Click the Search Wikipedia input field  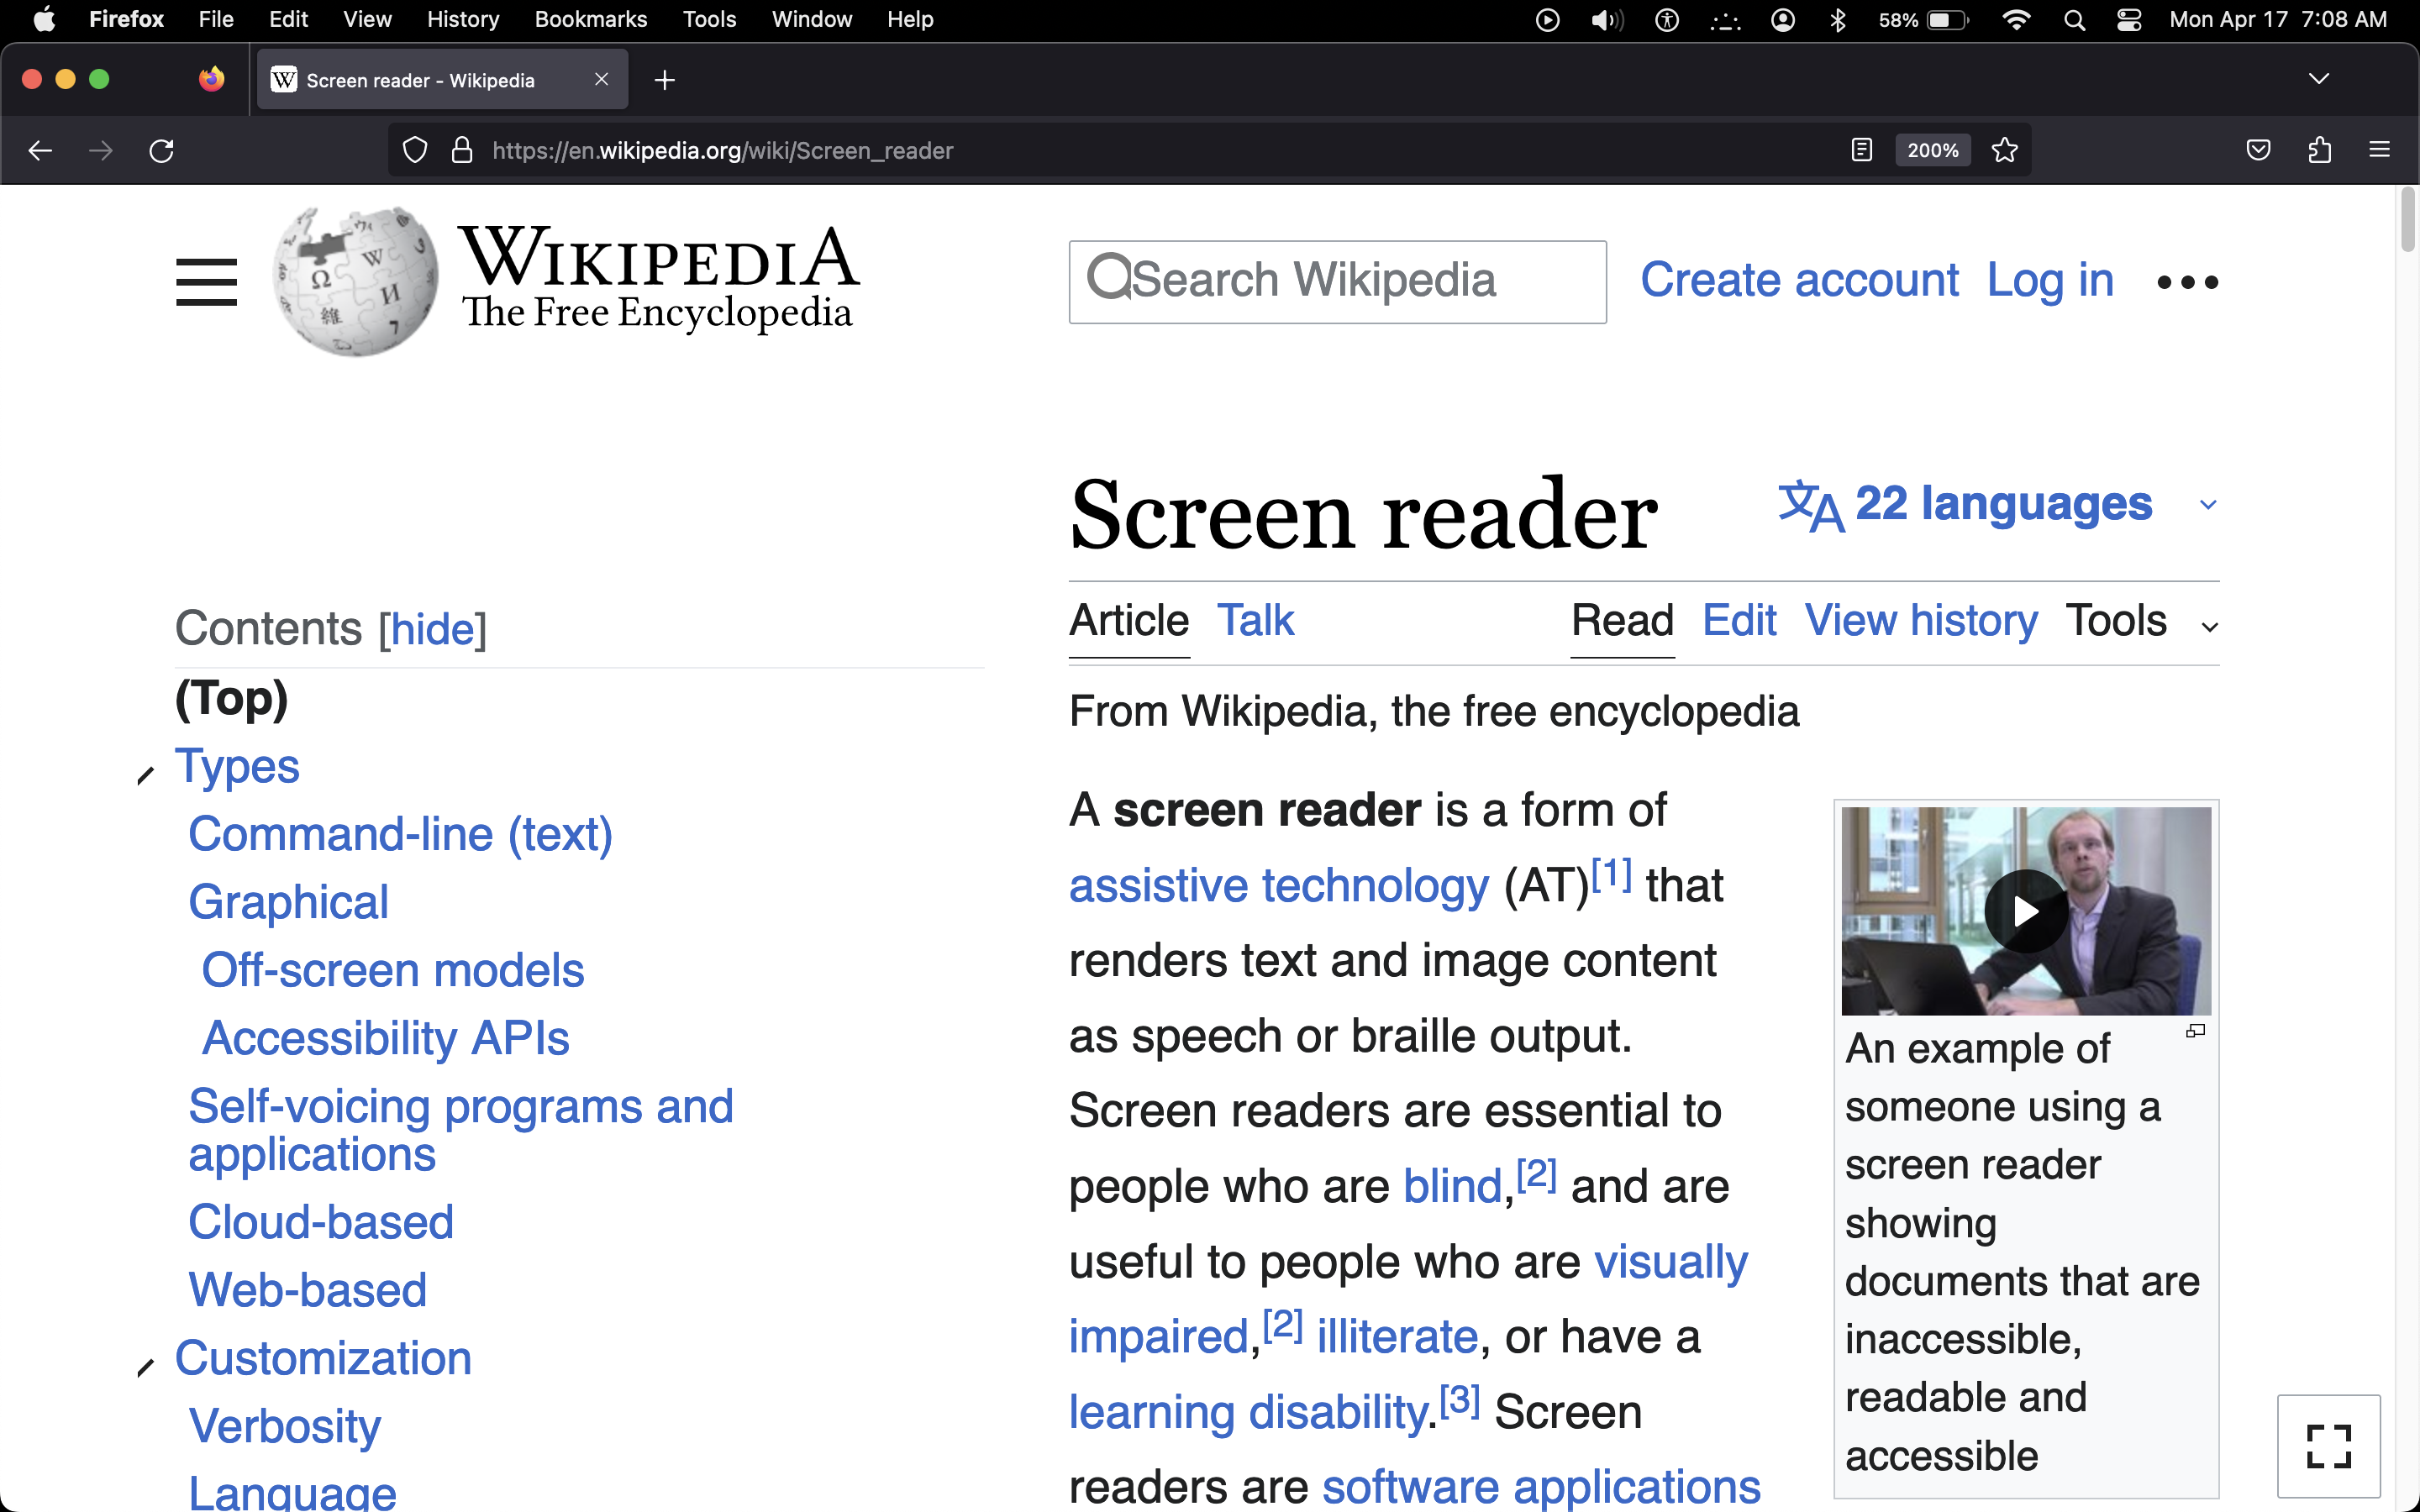(x=1337, y=282)
